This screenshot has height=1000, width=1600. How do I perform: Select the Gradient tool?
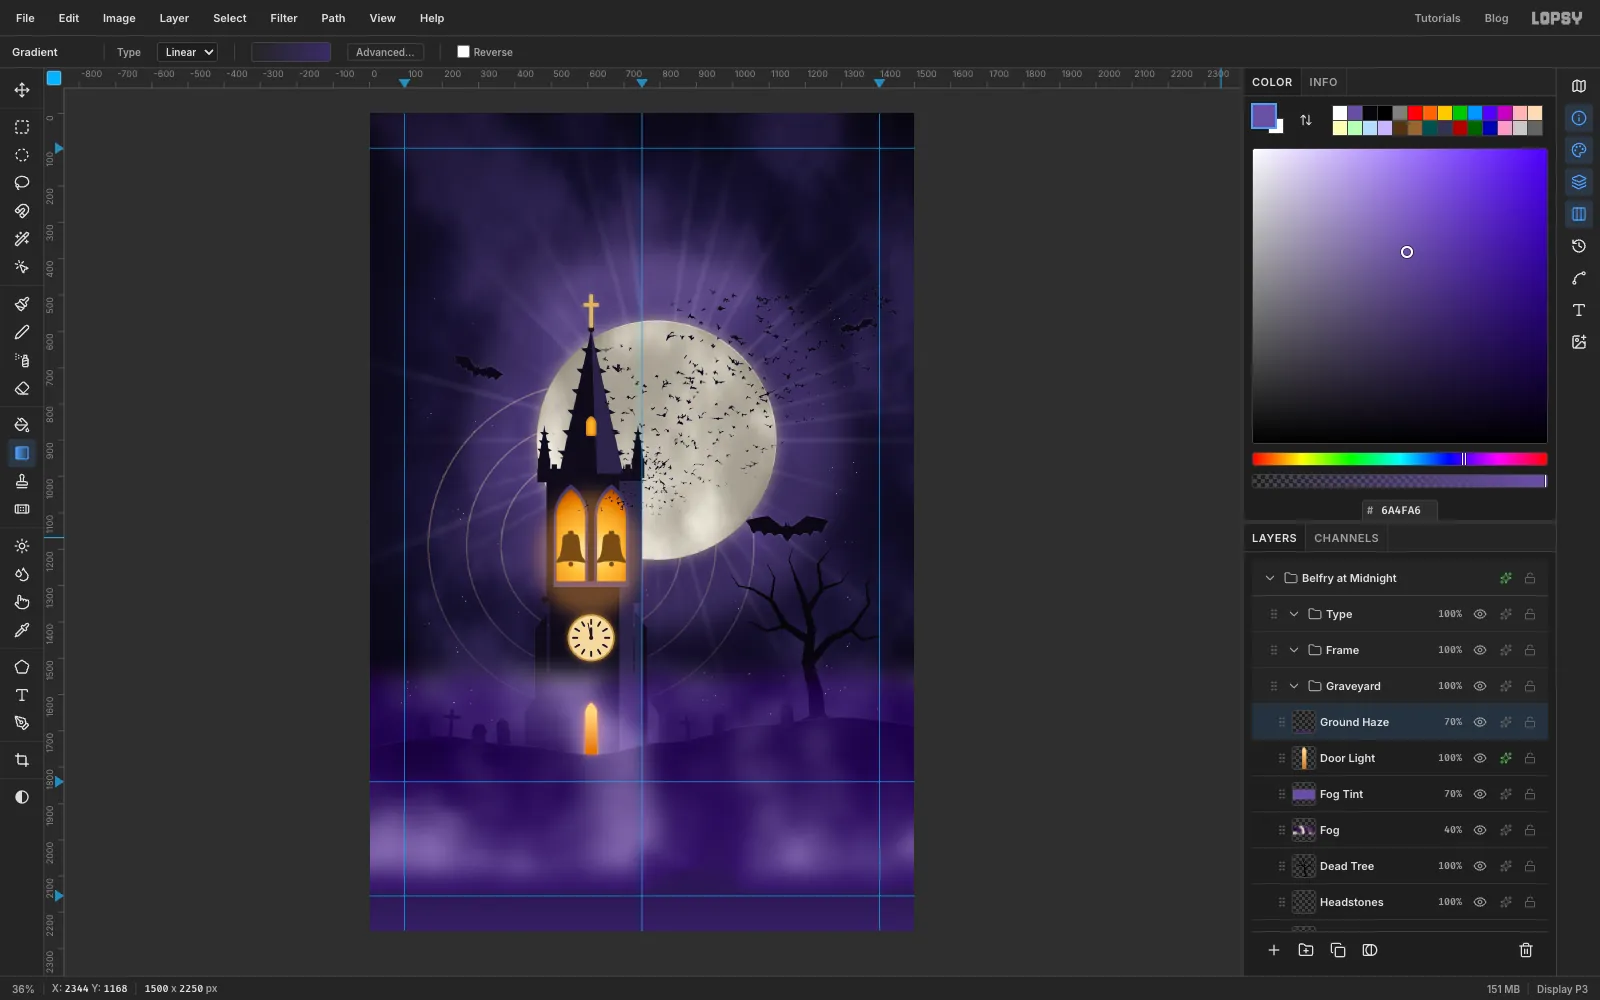(21, 453)
